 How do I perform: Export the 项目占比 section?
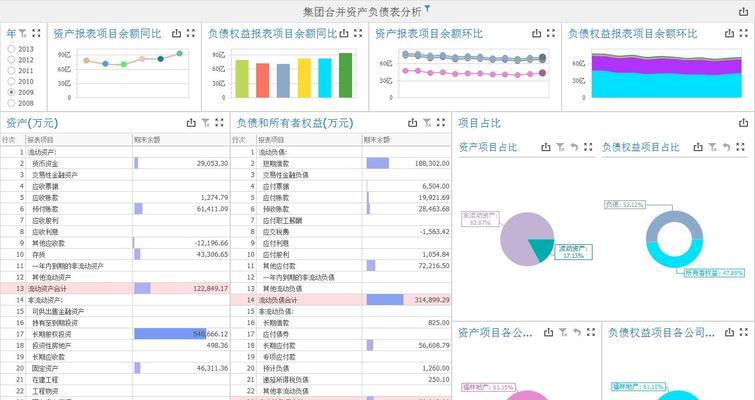[x=743, y=123]
